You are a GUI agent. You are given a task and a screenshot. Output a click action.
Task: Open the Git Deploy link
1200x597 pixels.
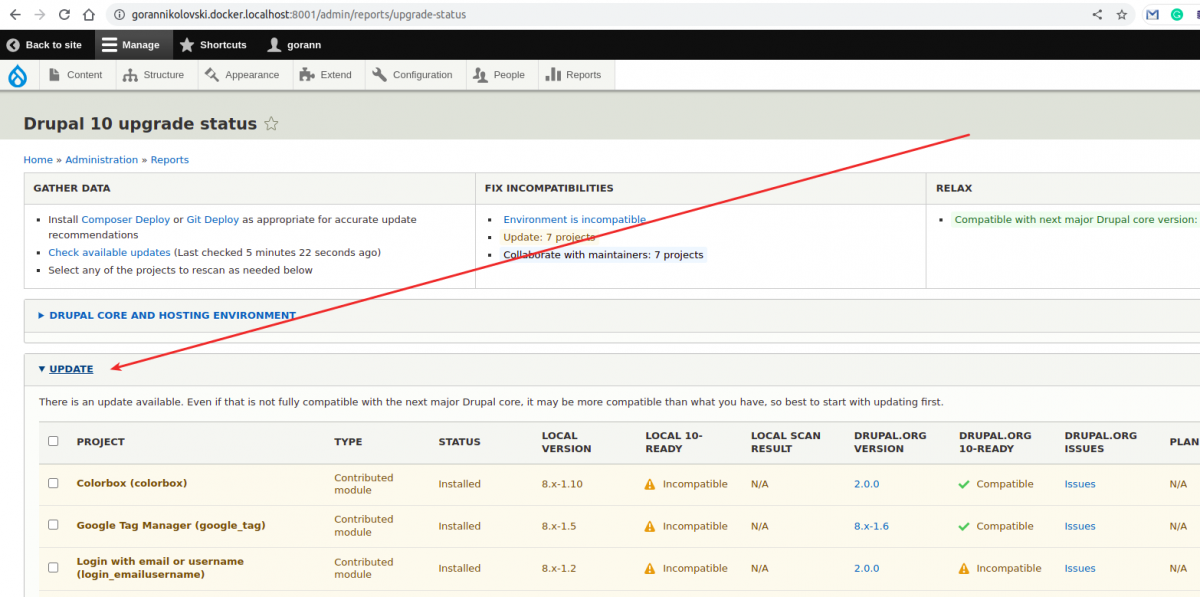click(x=213, y=220)
